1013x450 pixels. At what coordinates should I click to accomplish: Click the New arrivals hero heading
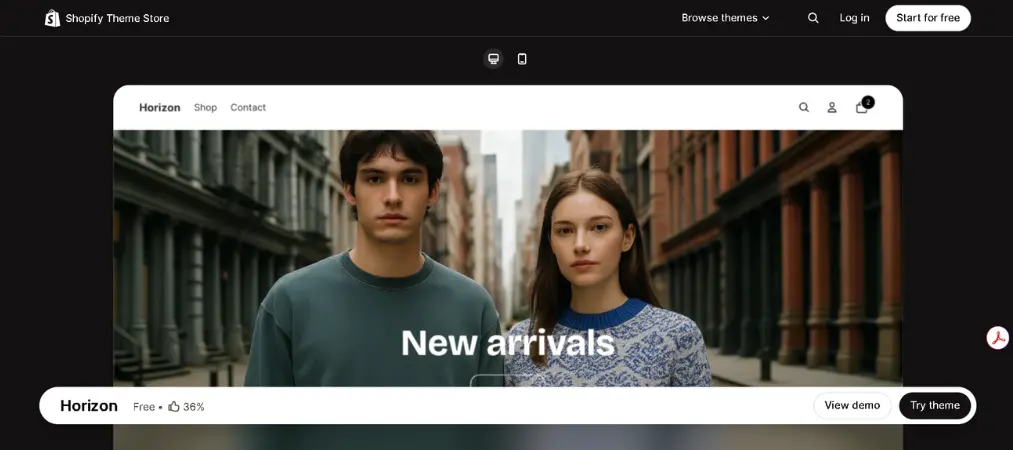click(508, 343)
